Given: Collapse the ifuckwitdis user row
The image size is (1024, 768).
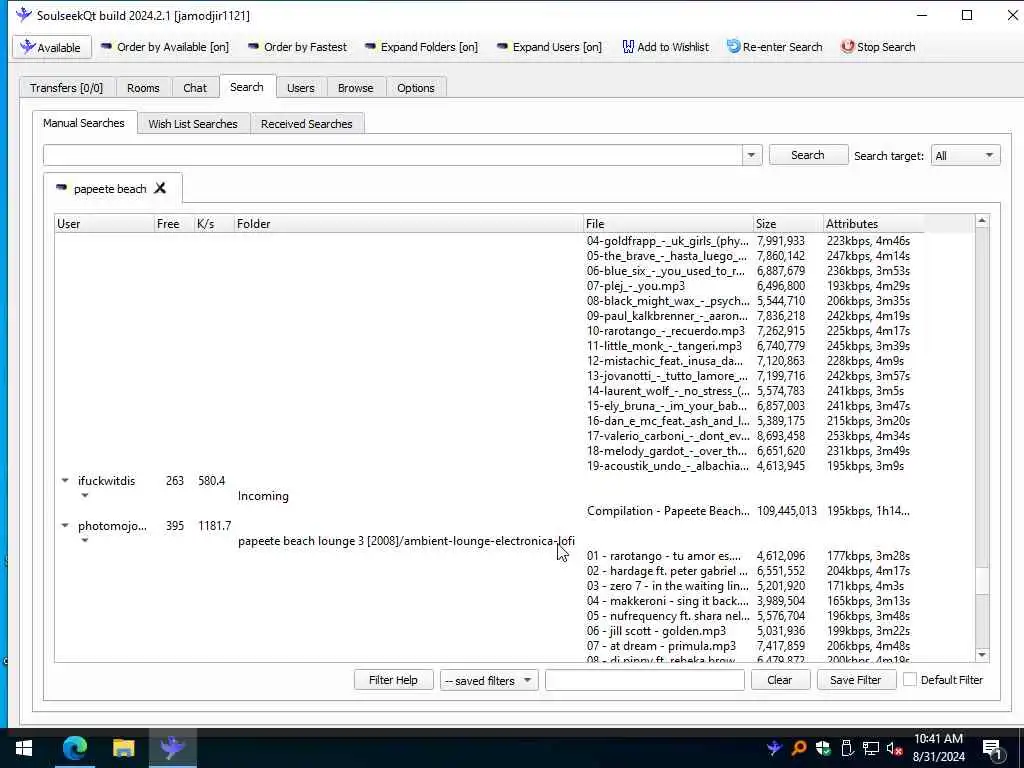Looking at the screenshot, I should (65, 481).
